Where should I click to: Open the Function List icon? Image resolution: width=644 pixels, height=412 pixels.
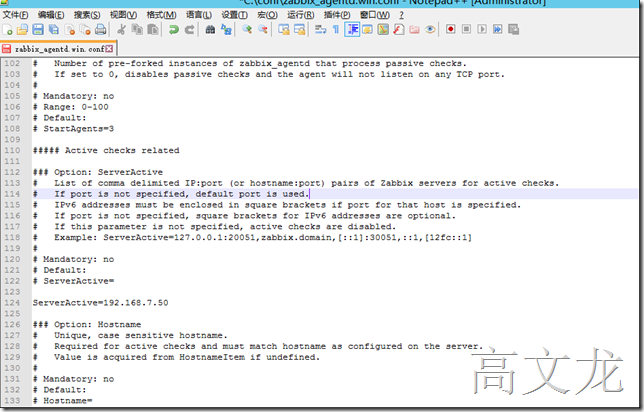tap(398, 30)
